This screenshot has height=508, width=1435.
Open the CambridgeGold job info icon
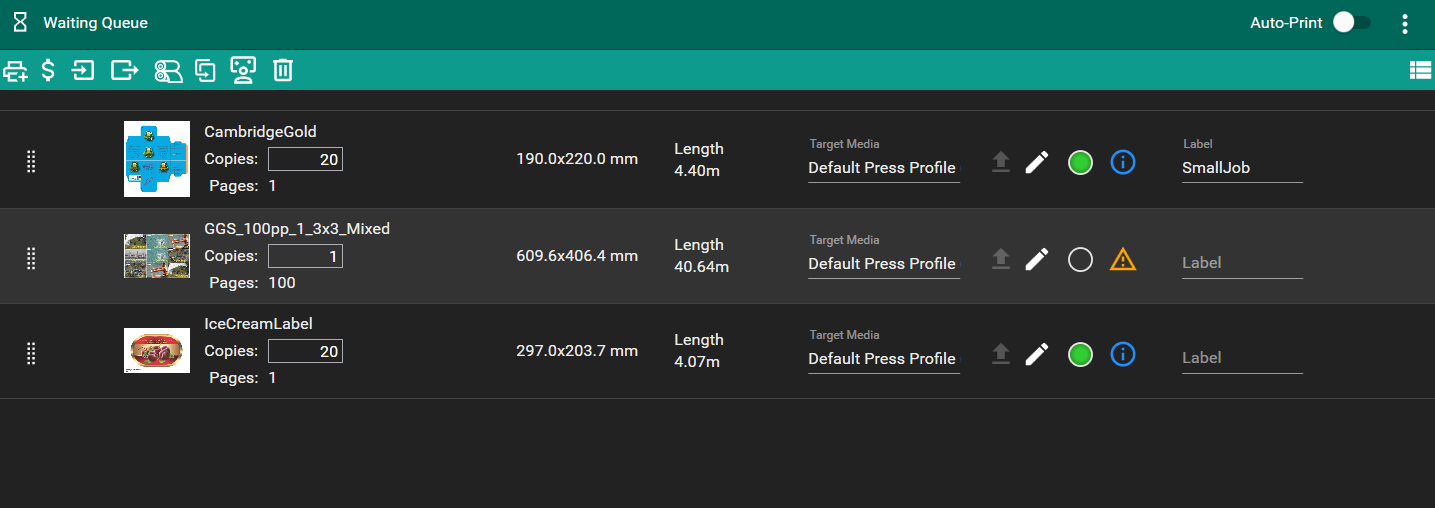[x=1123, y=162]
